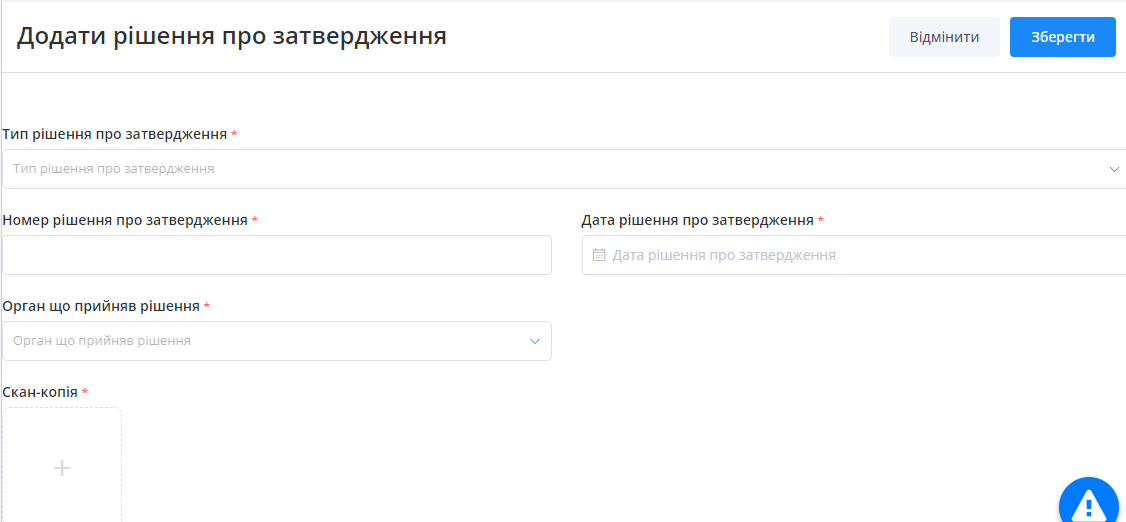Image resolution: width=1126 pixels, height=522 pixels.
Task: Focus the Номер рішення про затвердження input
Action: [277, 255]
